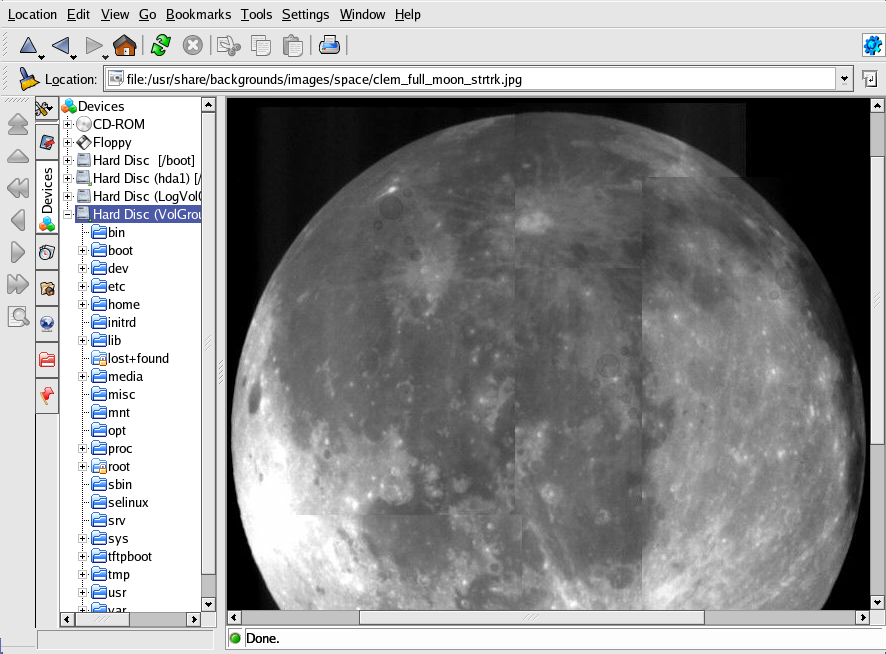Open the Location bar history dropdown
This screenshot has height=654, width=886.
844,79
